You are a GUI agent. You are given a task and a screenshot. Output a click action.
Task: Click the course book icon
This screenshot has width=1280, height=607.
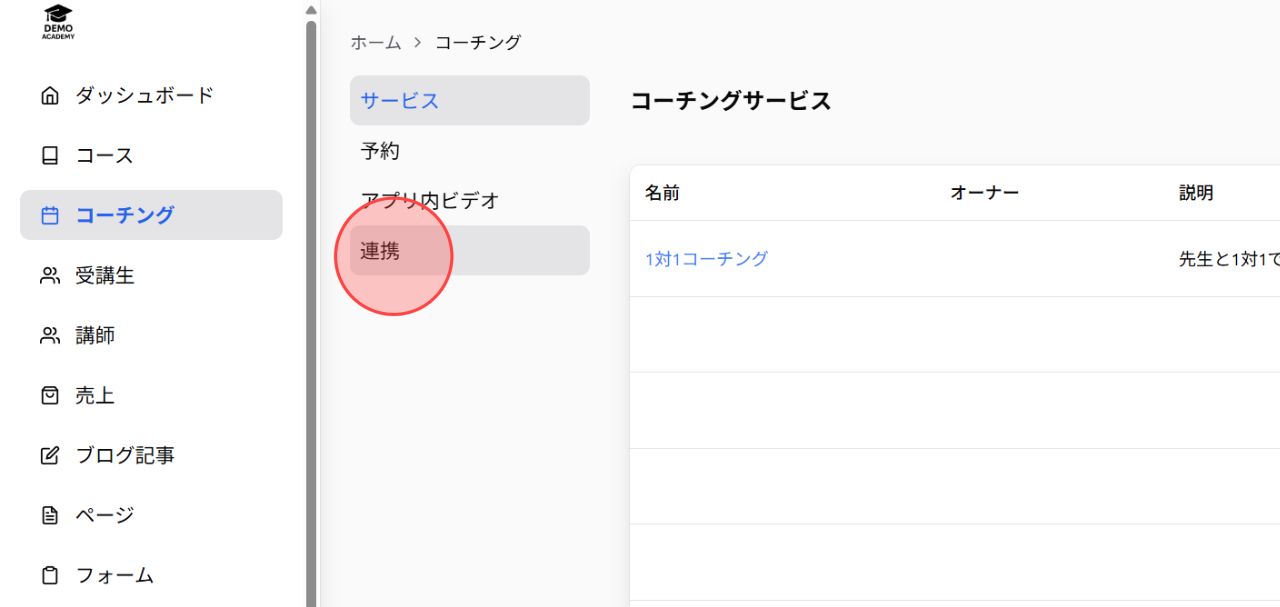(49, 156)
